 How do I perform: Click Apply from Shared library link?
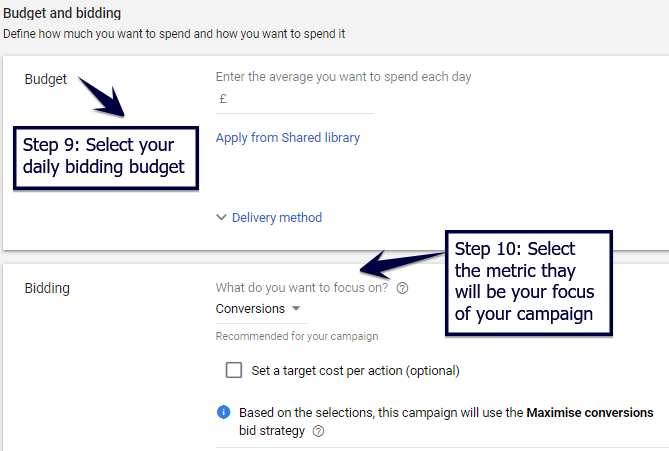coord(288,138)
